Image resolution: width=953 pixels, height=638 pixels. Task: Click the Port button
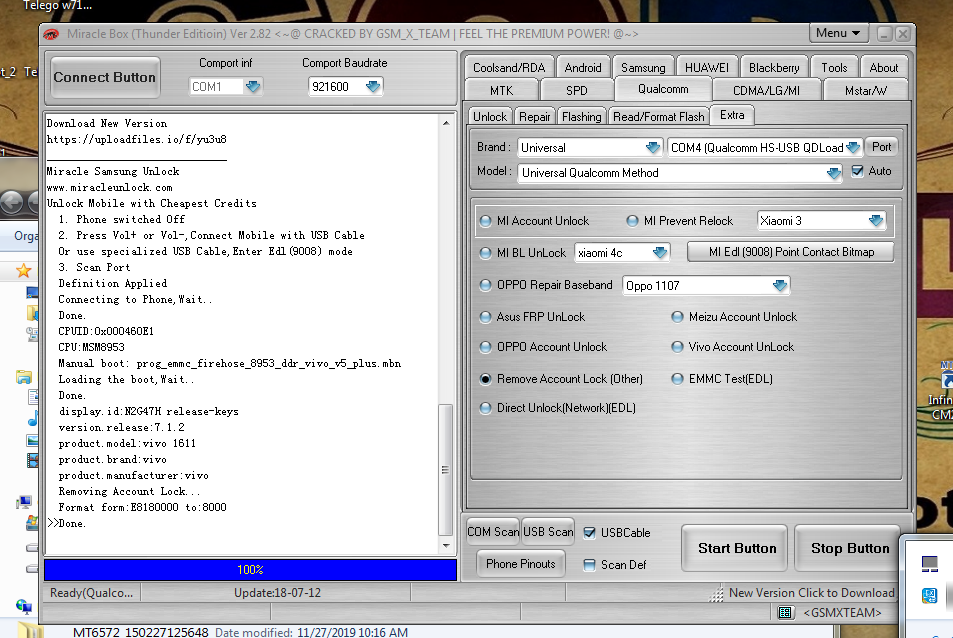tap(881, 146)
